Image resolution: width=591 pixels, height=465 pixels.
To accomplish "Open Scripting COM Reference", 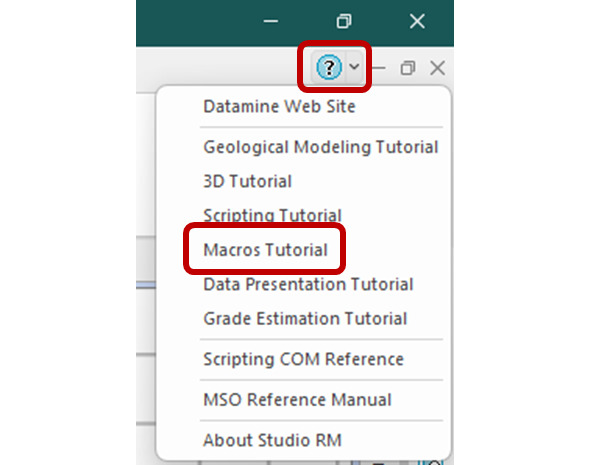I will (x=303, y=359).
